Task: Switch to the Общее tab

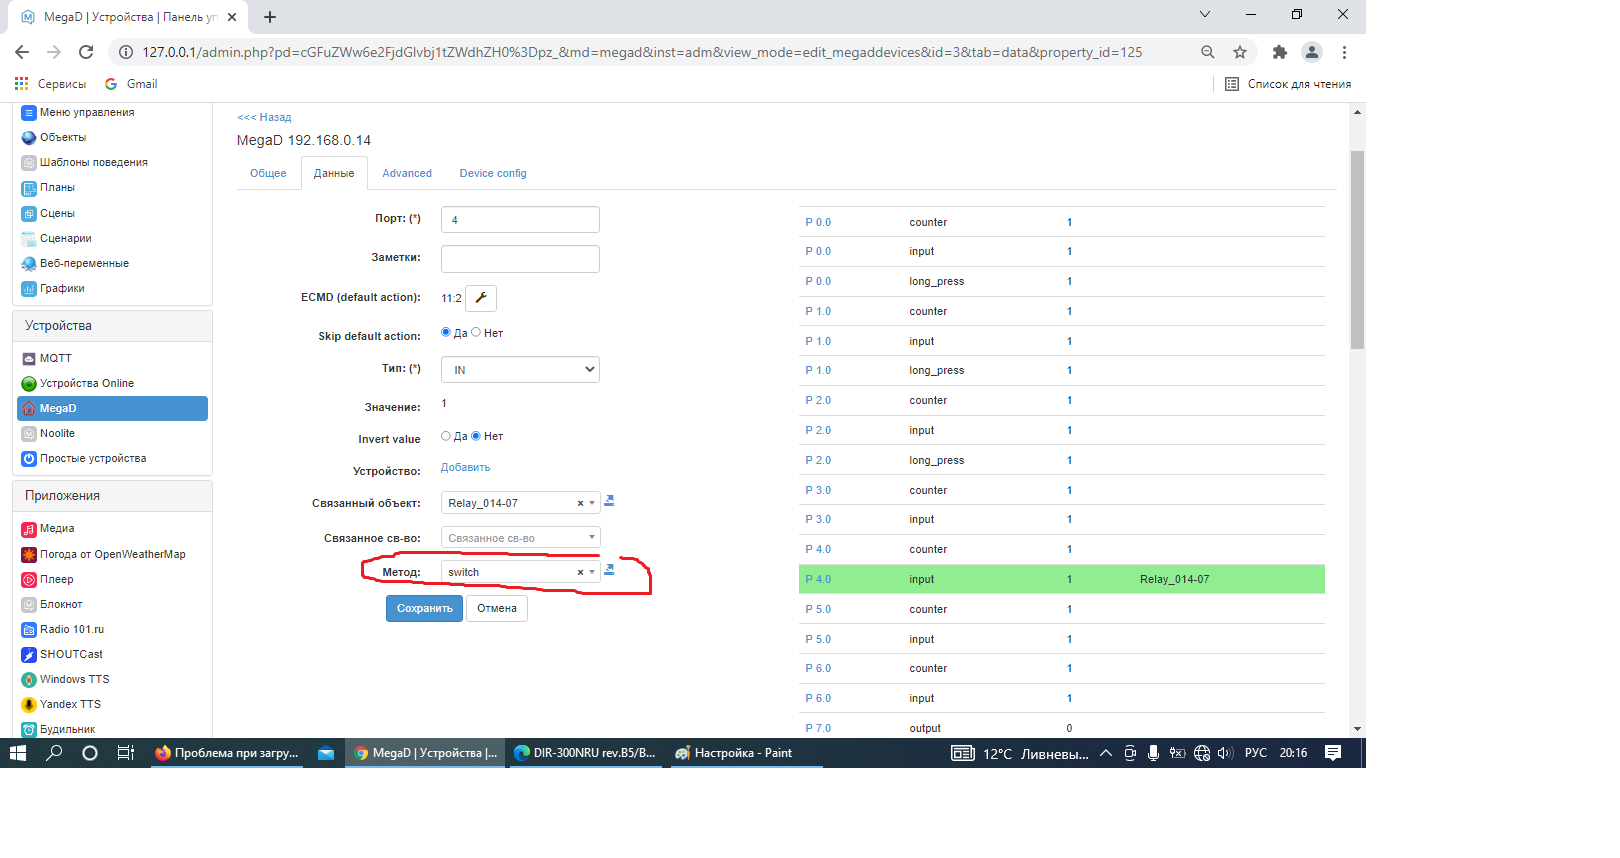Action: [268, 173]
